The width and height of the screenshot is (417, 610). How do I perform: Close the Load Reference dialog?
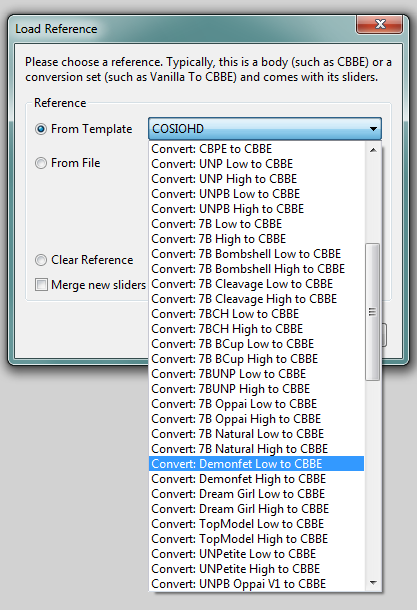coord(379,24)
